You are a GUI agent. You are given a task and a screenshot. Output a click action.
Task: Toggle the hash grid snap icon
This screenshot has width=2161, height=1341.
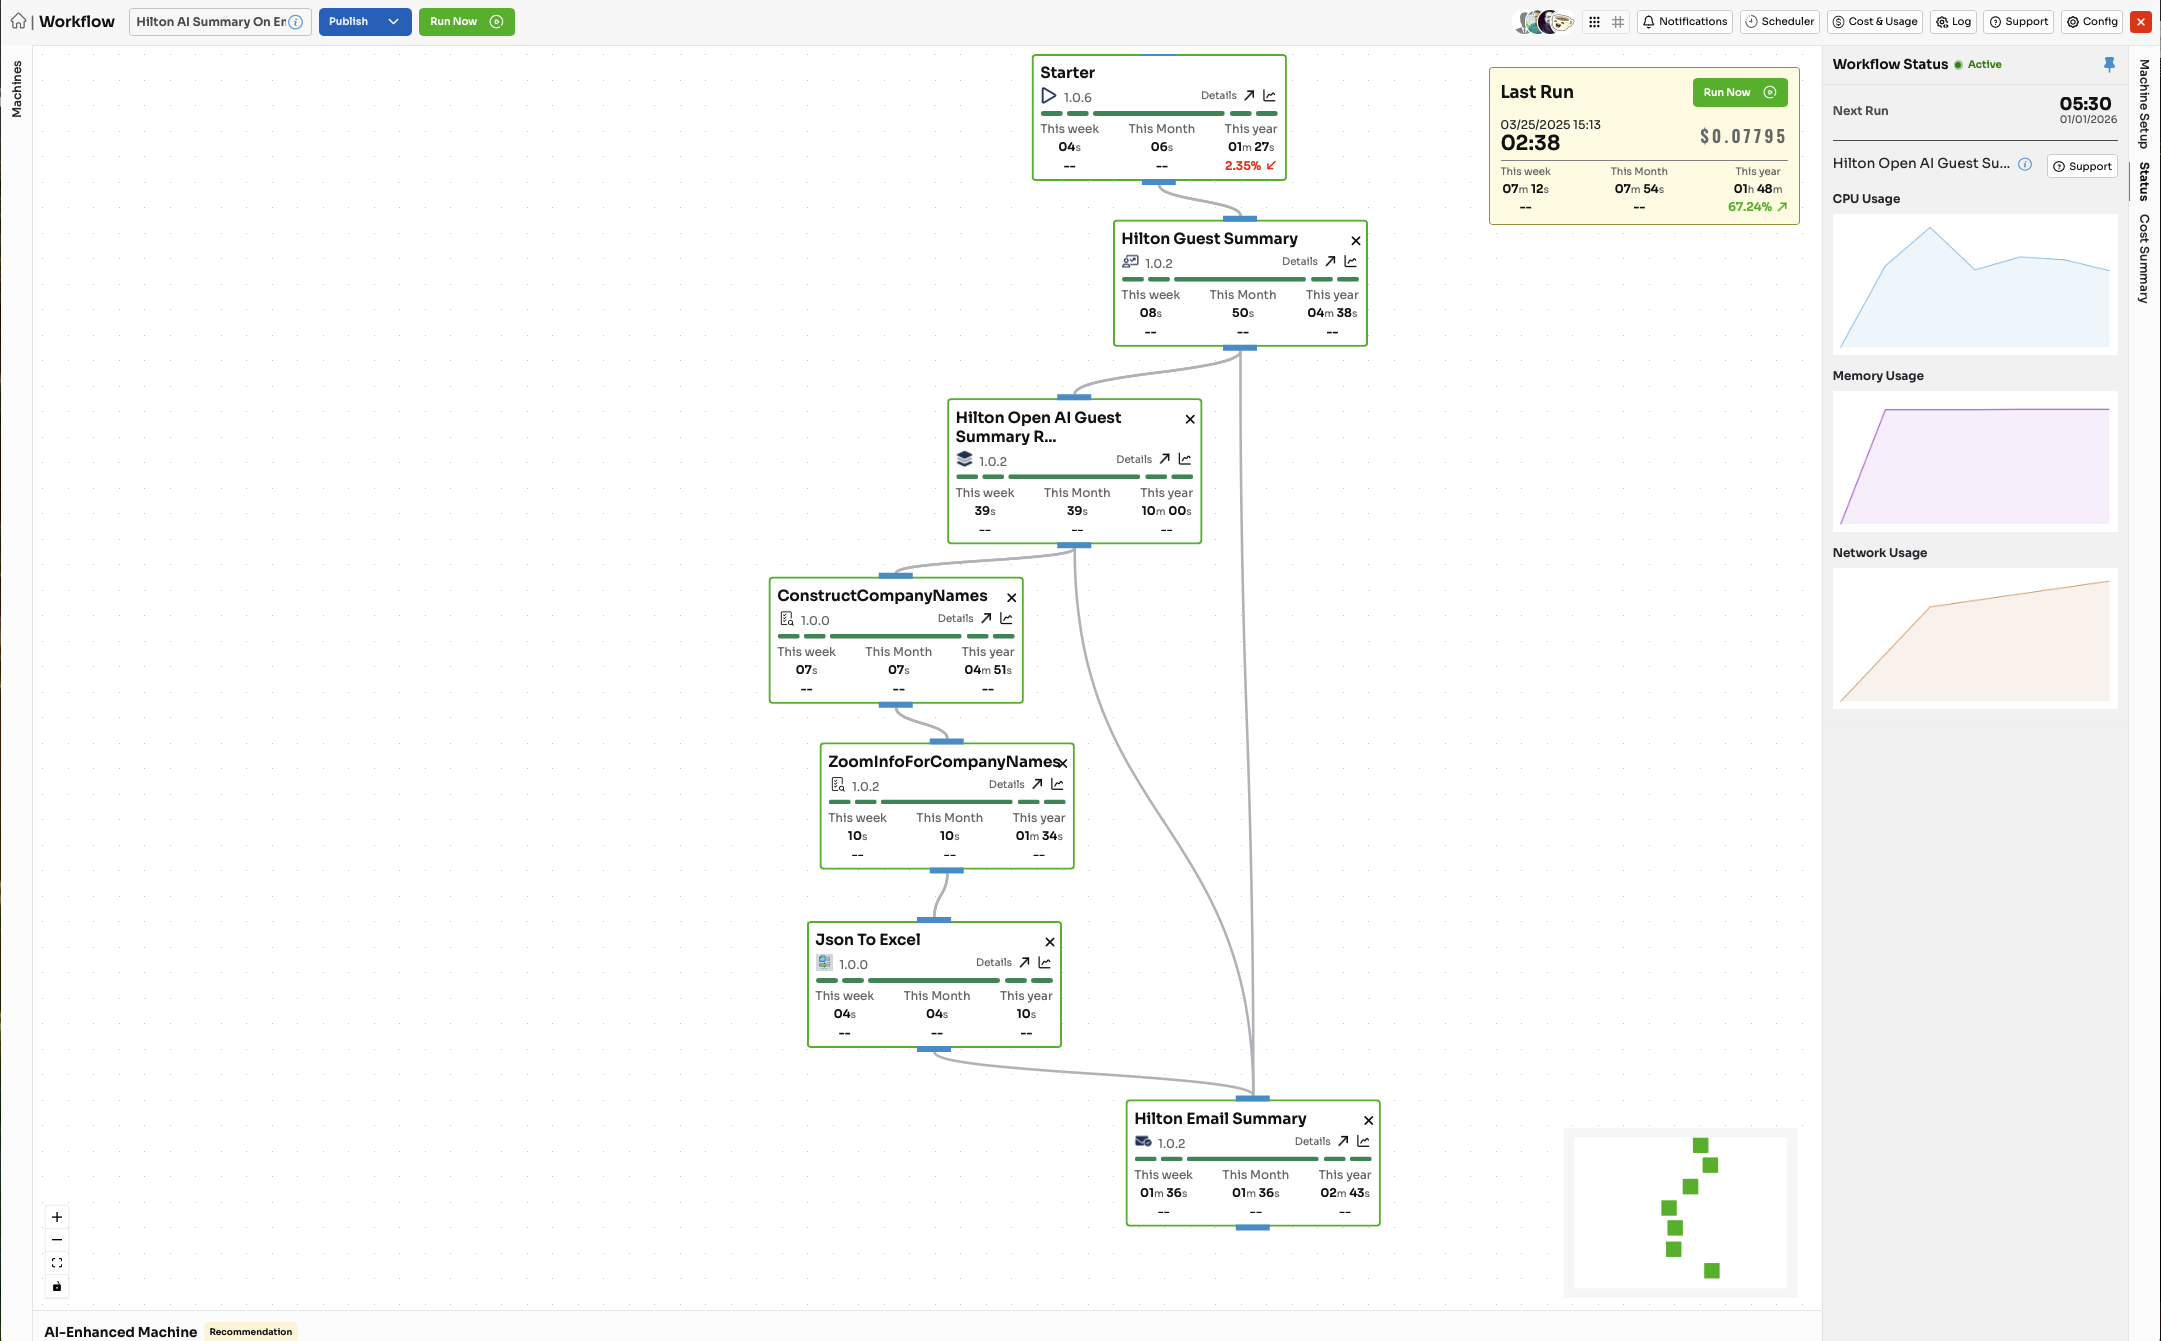(1618, 22)
